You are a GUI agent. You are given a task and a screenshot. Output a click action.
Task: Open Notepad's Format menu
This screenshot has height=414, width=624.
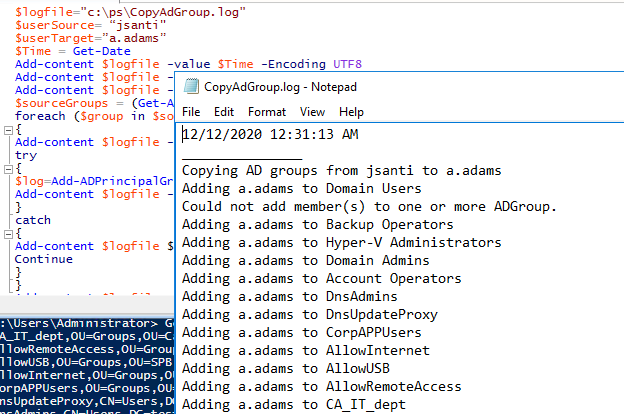[x=266, y=112]
